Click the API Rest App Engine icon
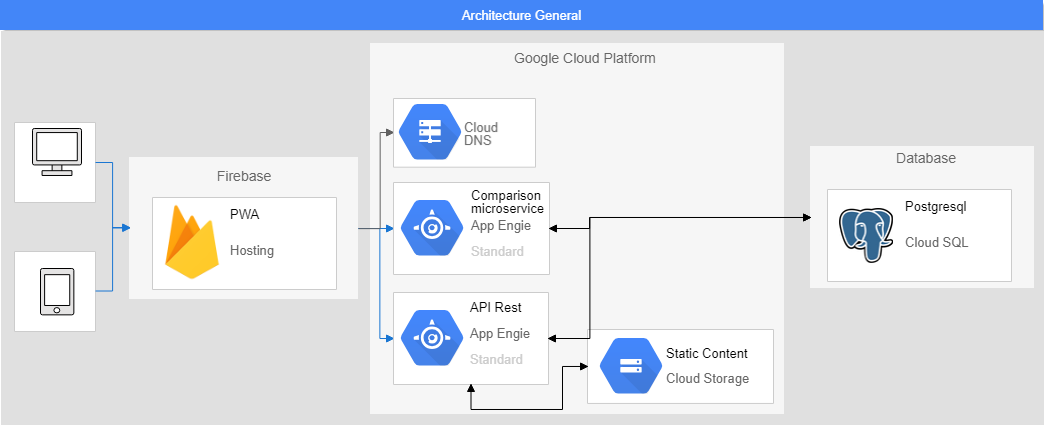1044x425 pixels. point(431,338)
